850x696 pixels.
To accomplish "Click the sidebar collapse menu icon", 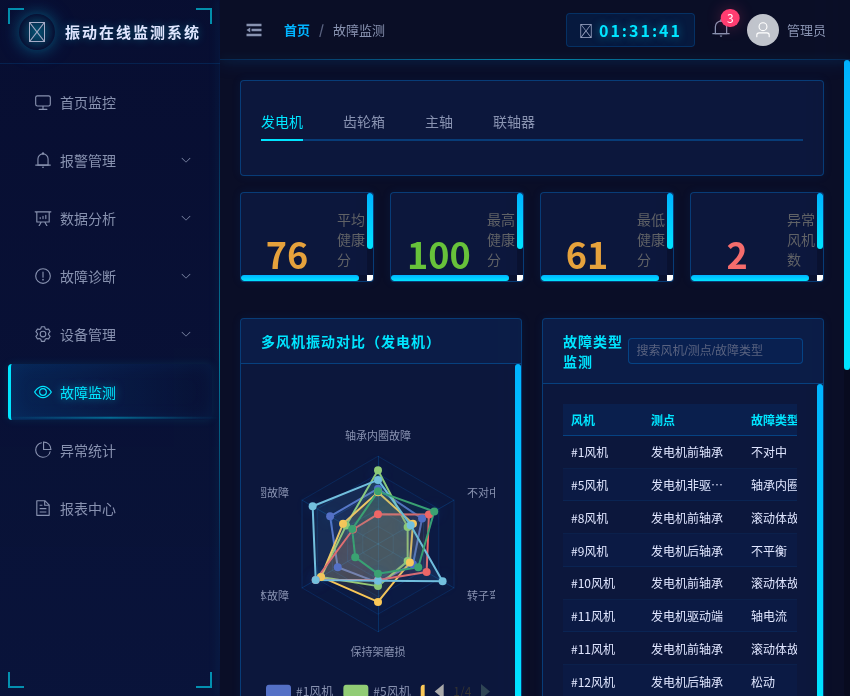I will tap(254, 30).
